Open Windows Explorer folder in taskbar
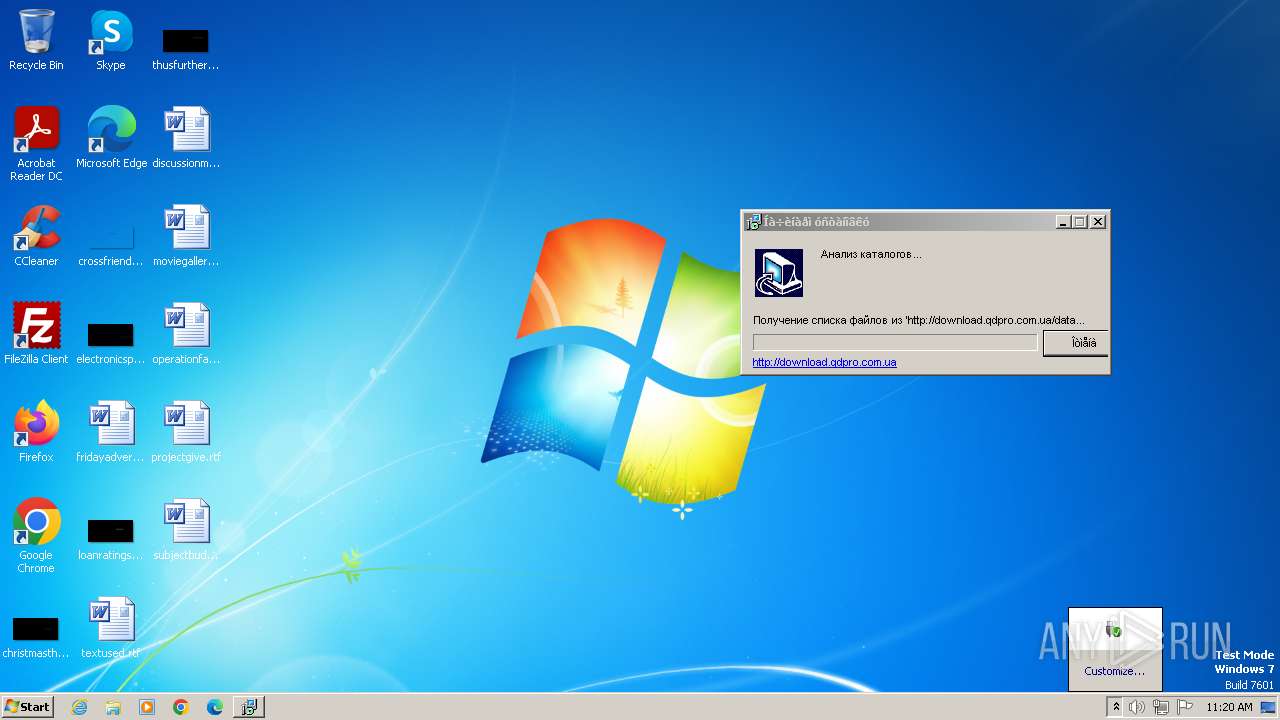1280x720 pixels. point(113,707)
